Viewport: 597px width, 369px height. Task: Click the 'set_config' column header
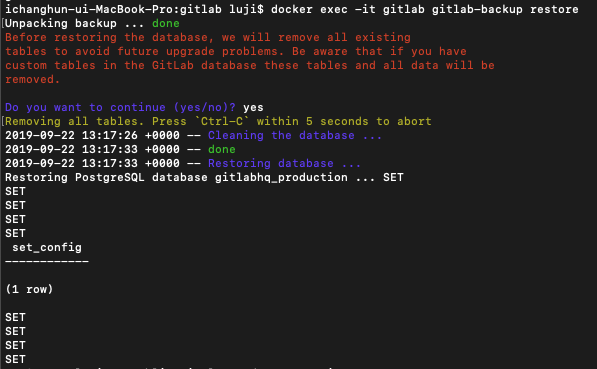[x=47, y=248]
